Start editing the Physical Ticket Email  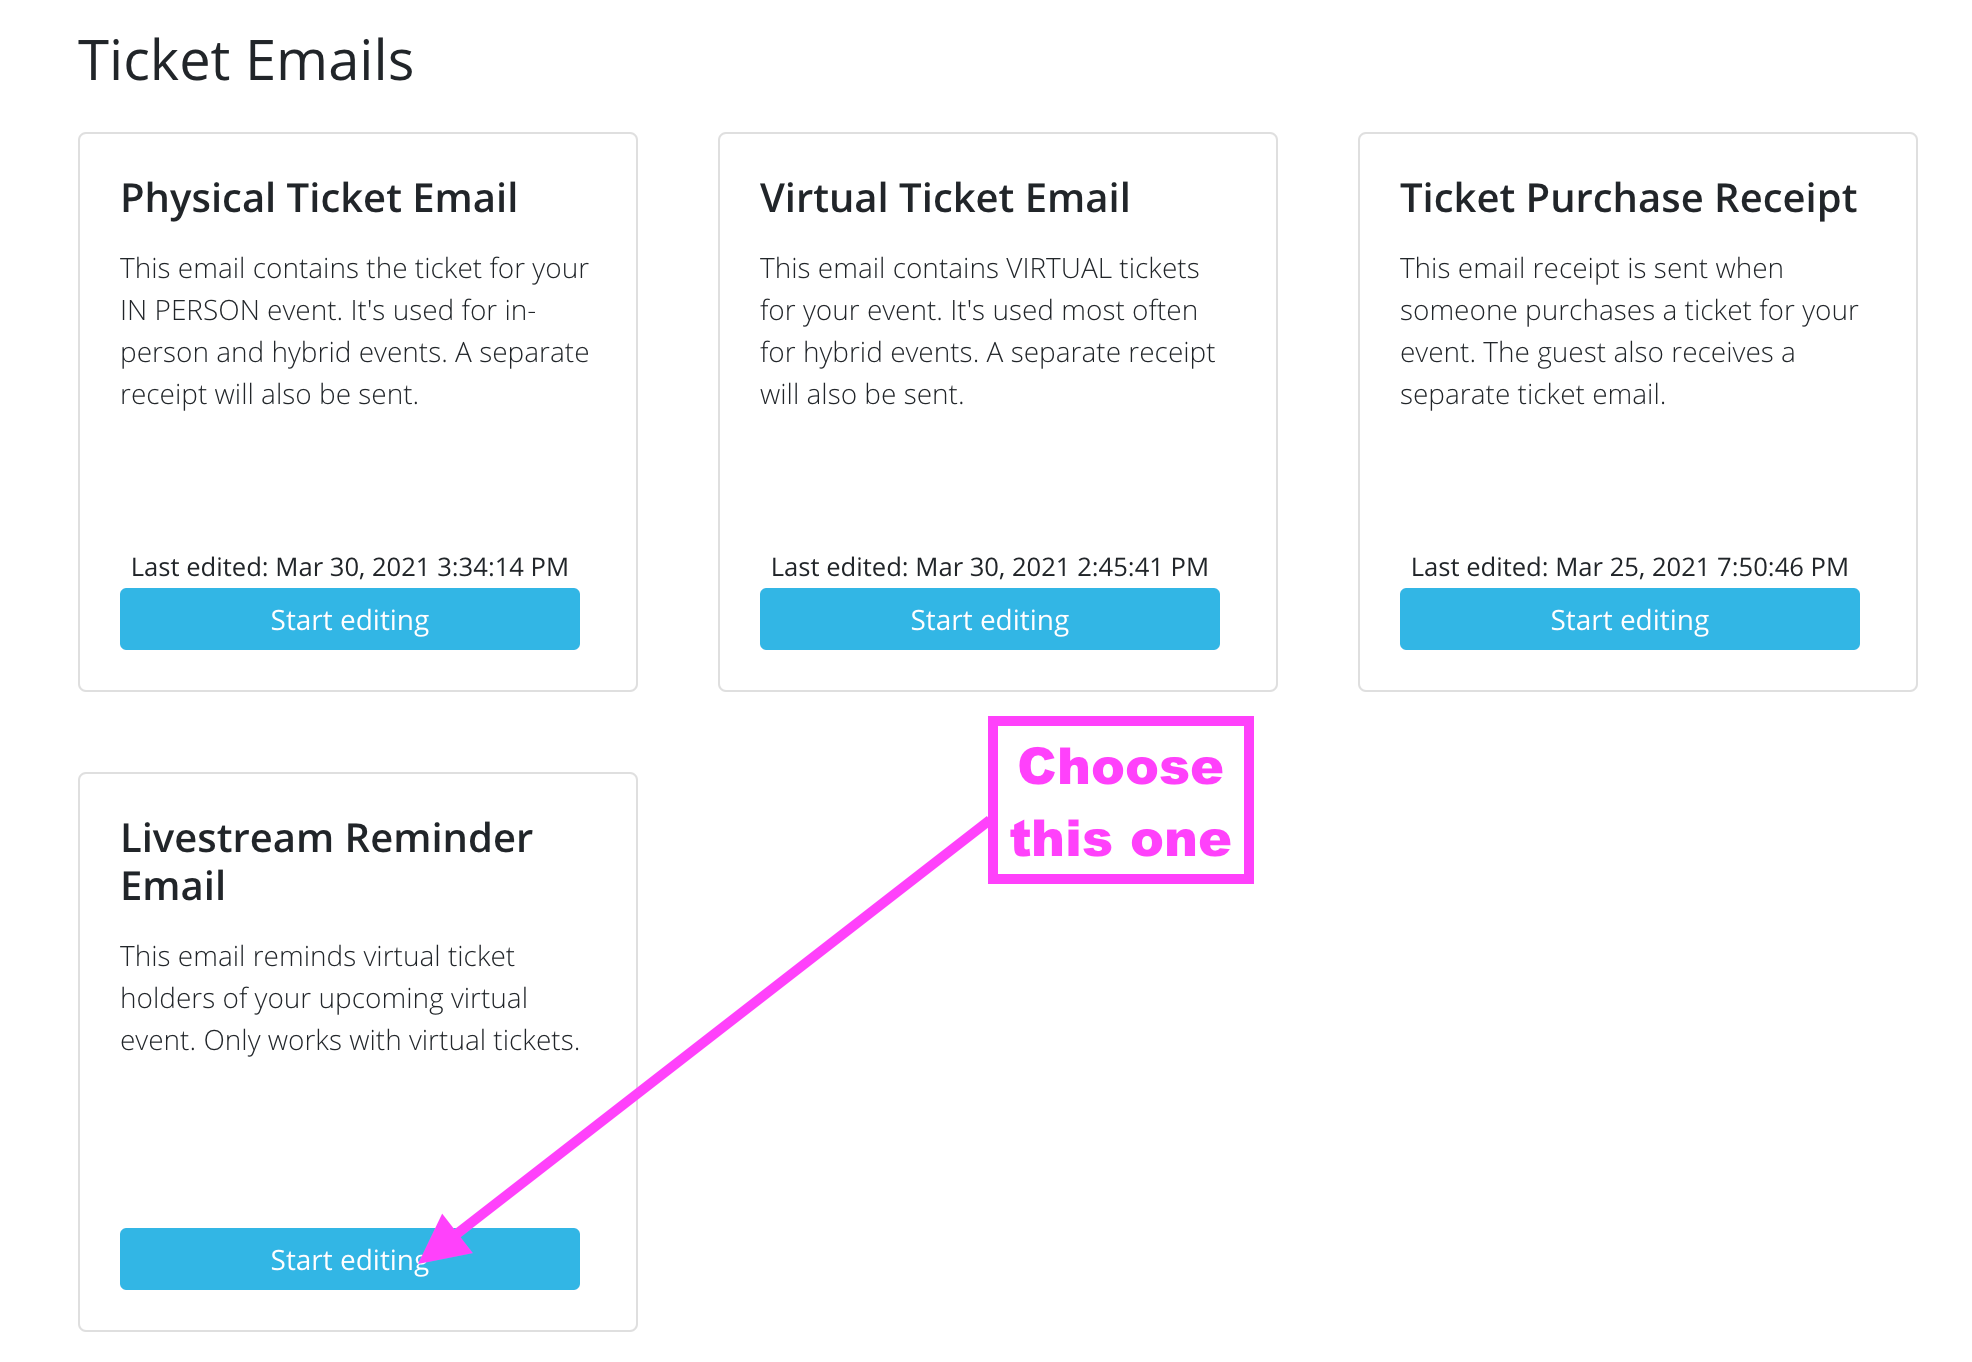coord(349,620)
